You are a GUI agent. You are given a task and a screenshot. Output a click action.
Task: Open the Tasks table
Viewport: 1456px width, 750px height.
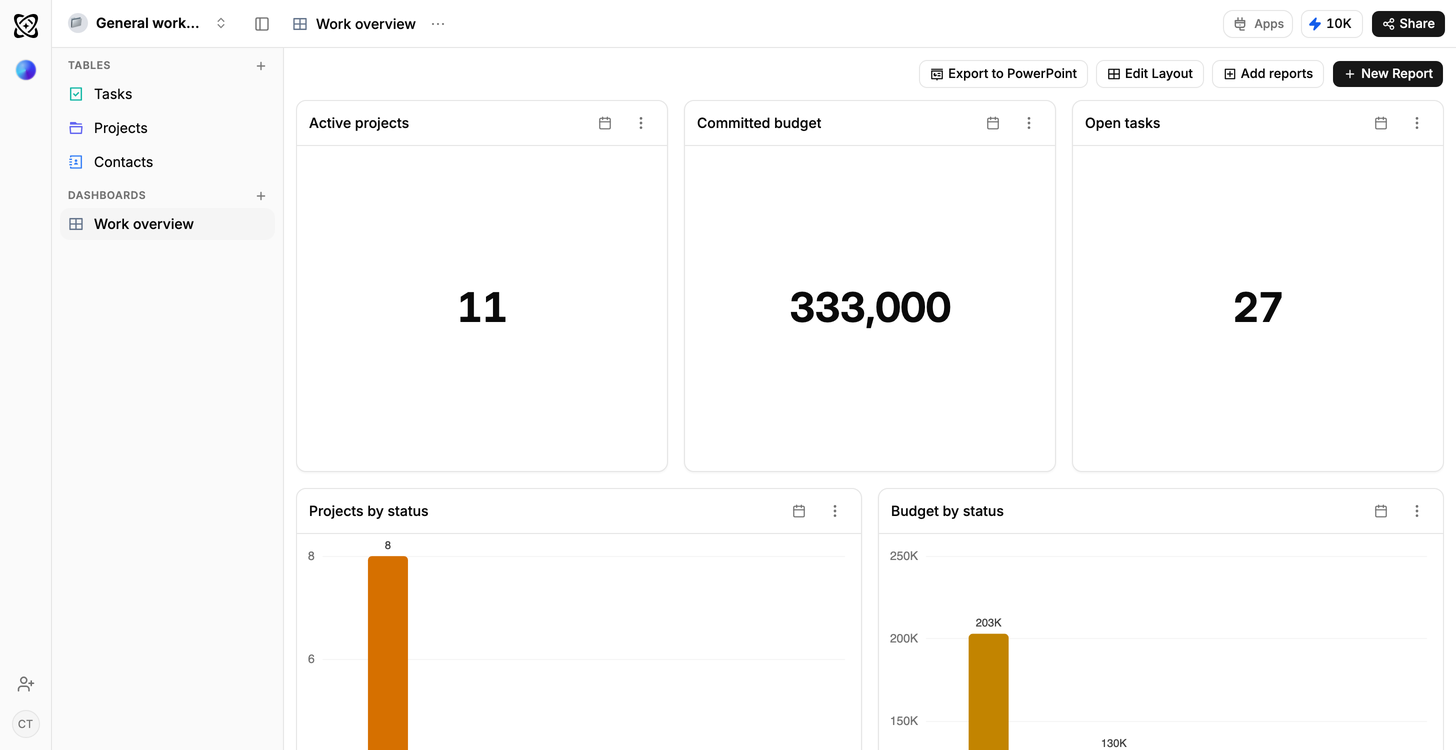pyautogui.click(x=167, y=94)
